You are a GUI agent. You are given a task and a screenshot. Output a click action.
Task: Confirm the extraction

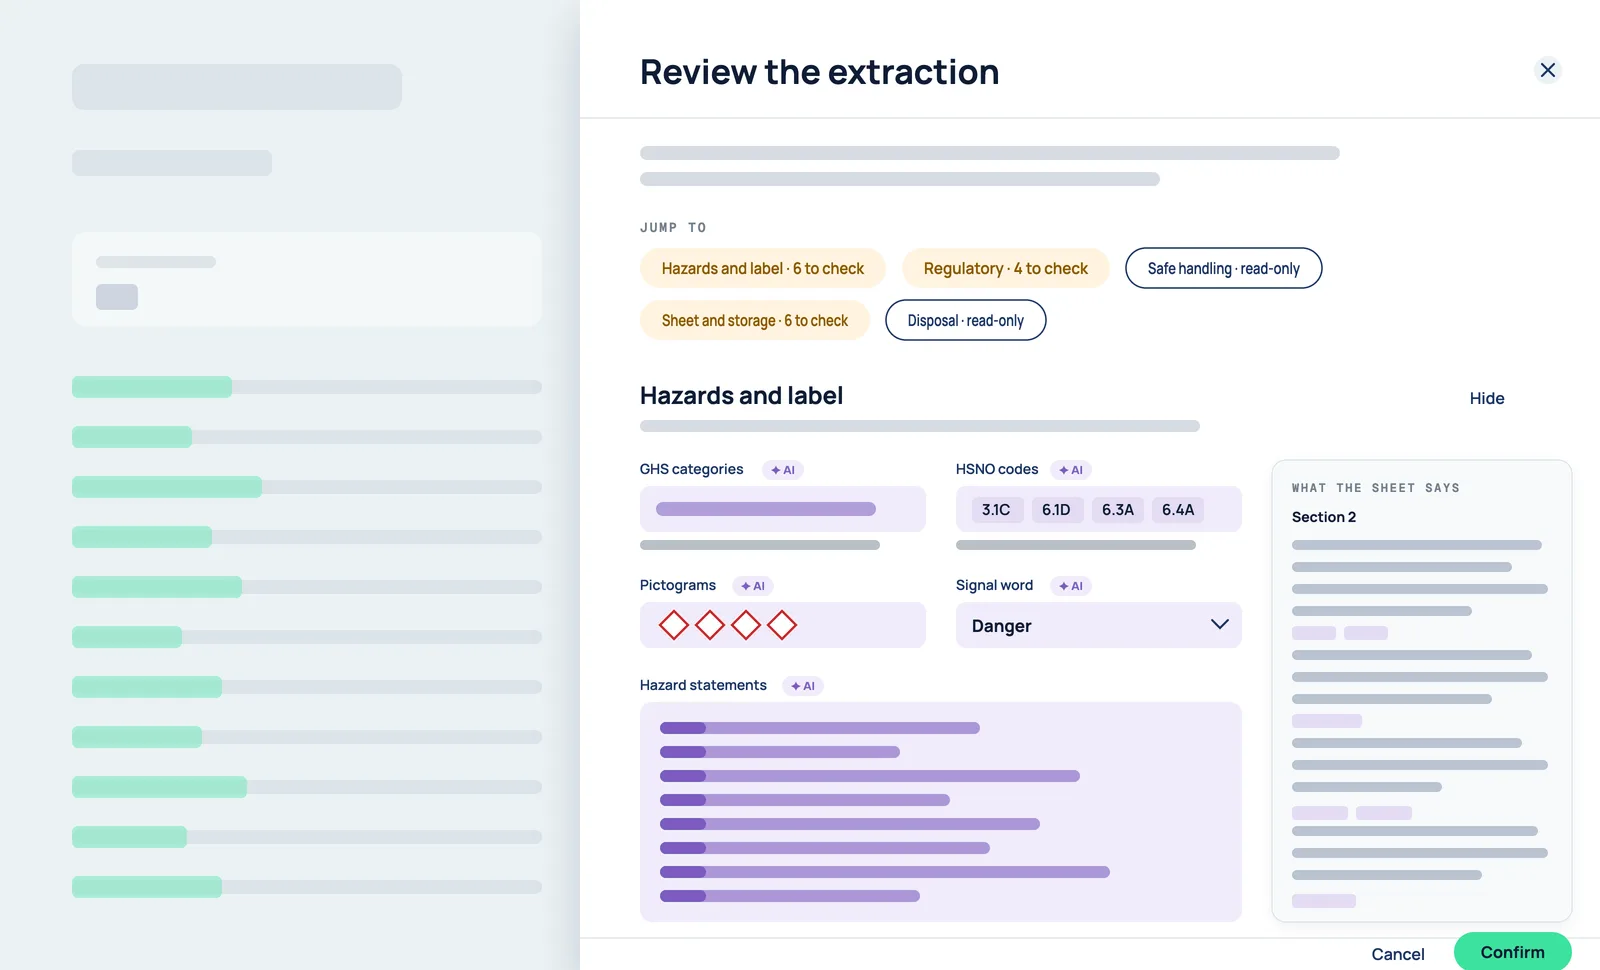[1512, 952]
